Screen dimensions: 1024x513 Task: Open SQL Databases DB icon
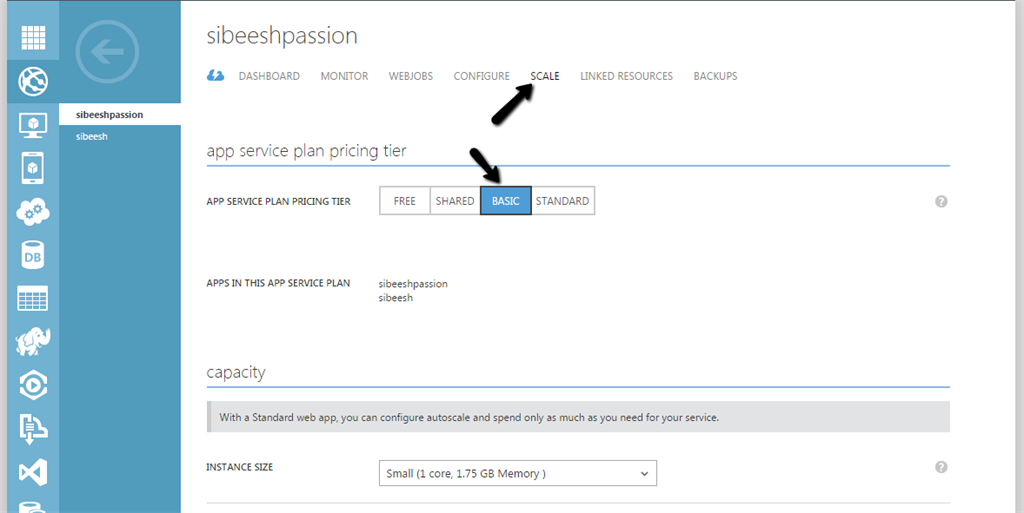click(x=33, y=255)
